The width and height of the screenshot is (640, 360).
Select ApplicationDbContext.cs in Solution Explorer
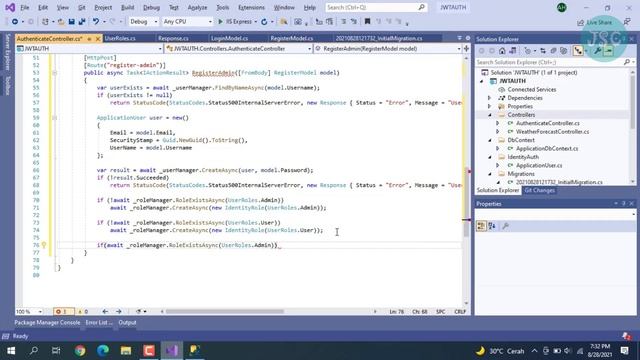click(547, 149)
